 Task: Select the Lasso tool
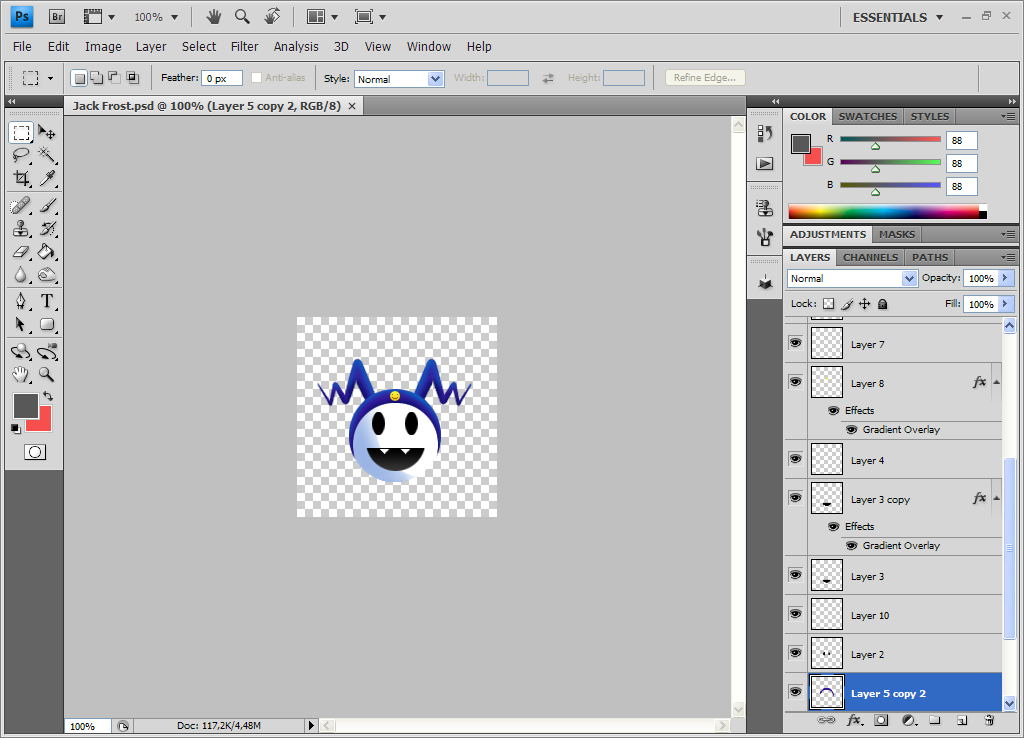click(21, 155)
